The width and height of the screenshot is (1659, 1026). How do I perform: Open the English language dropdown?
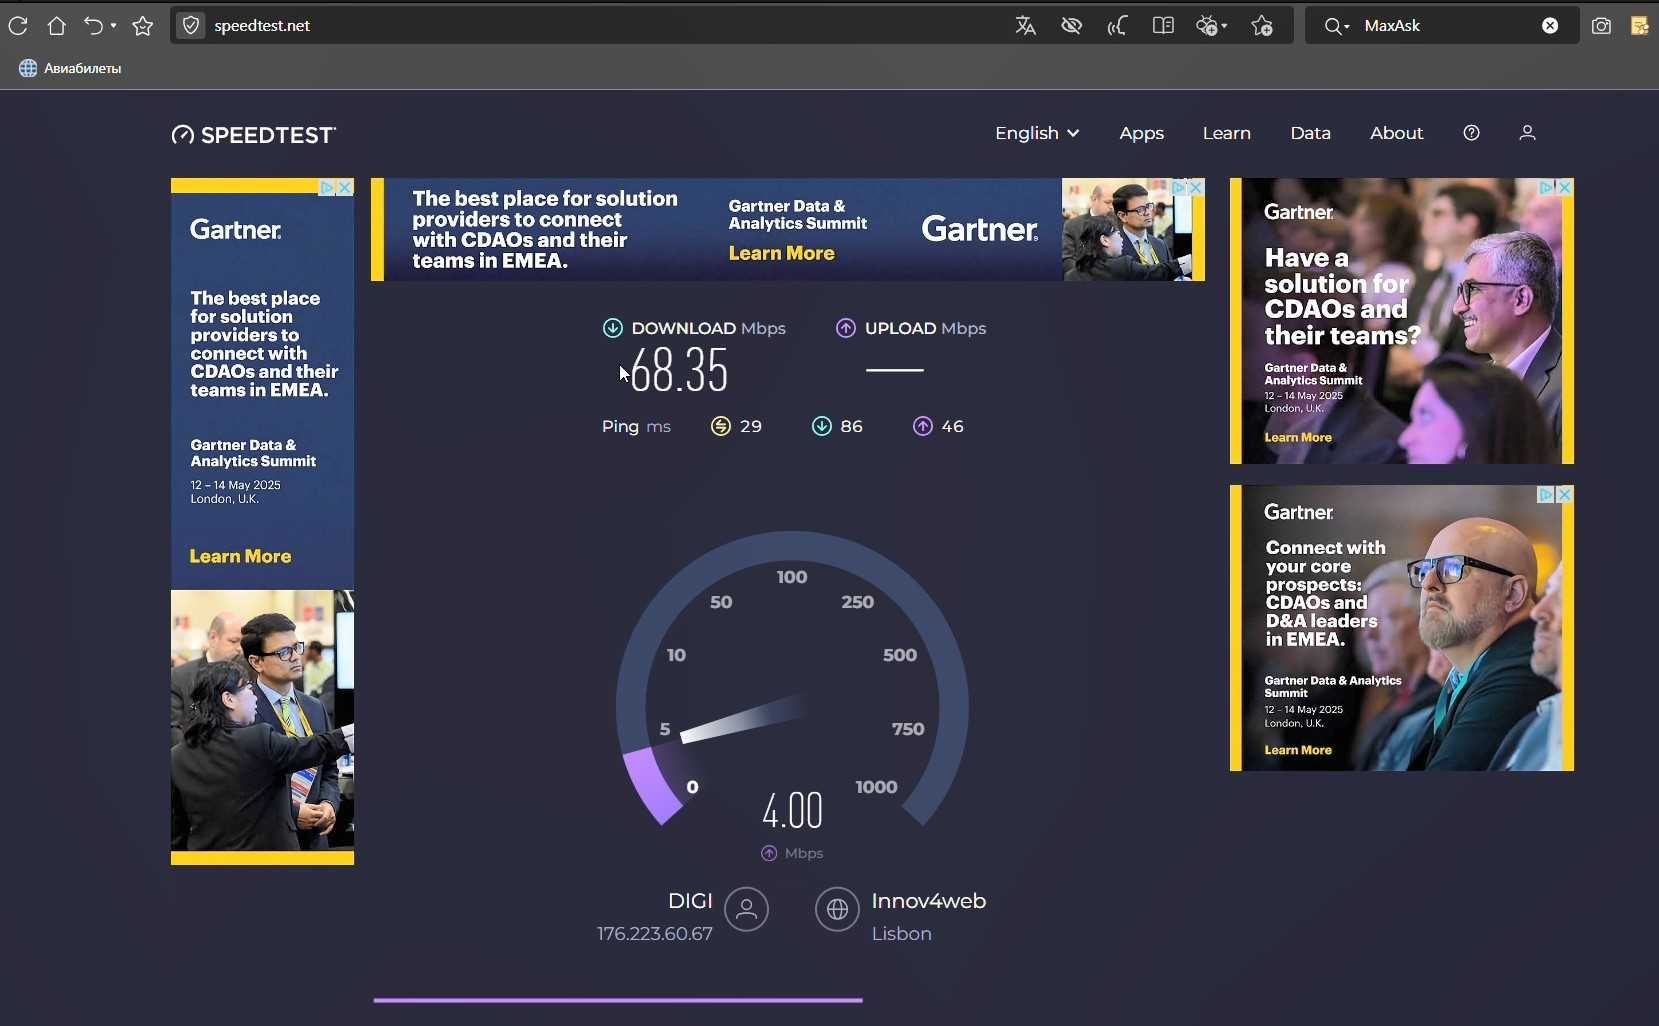tap(1037, 133)
